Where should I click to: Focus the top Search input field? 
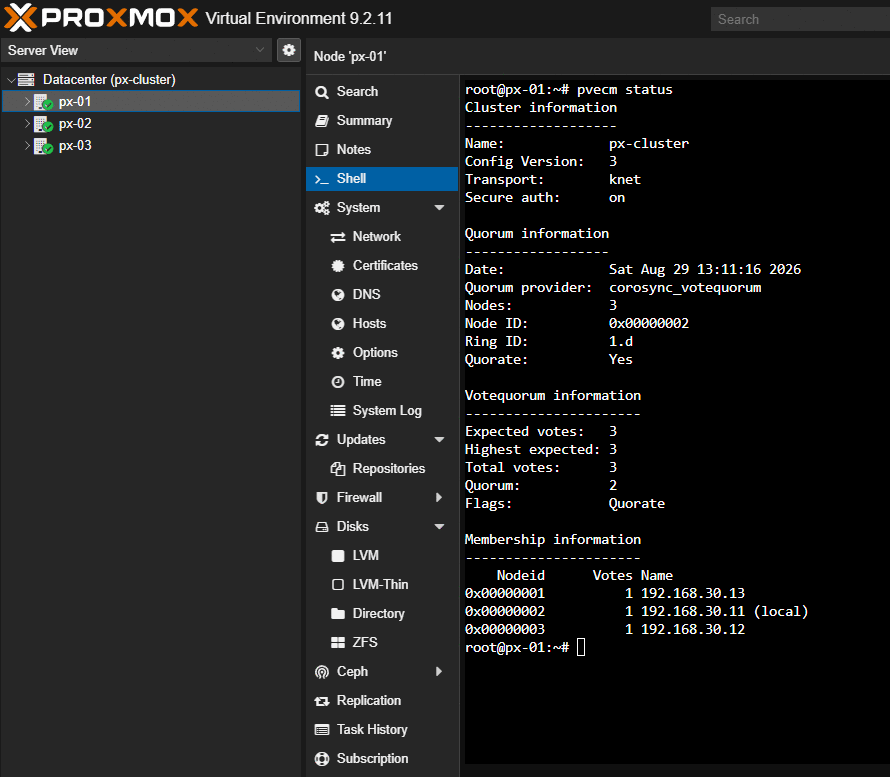tap(800, 19)
